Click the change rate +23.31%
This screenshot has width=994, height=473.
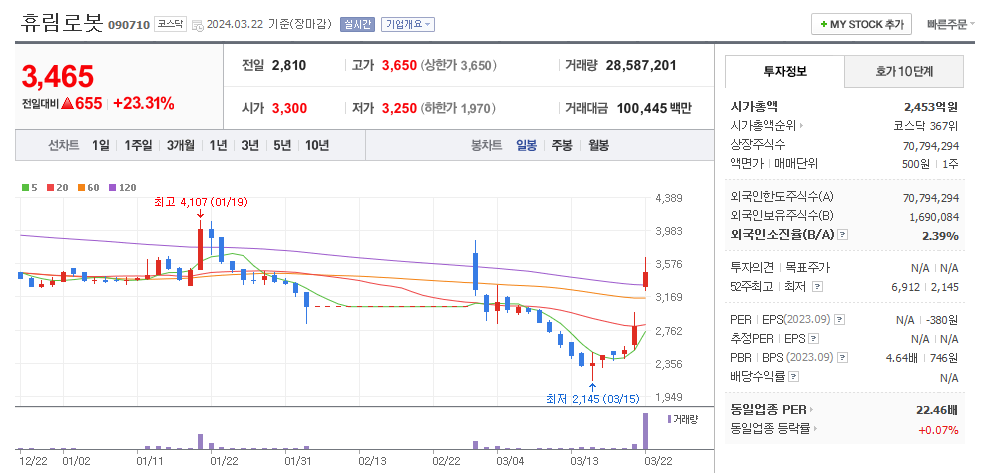144,103
